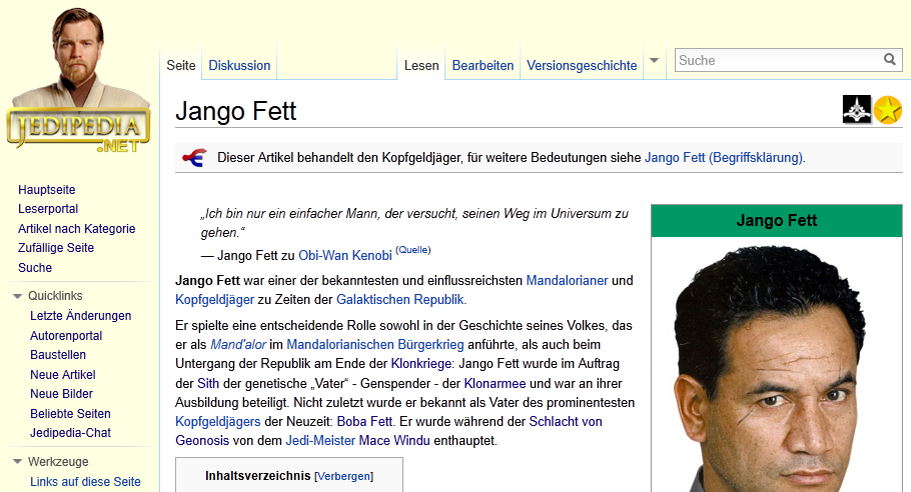Go to Hauptseite in sidebar
The height and width of the screenshot is (492, 911).
[46, 190]
